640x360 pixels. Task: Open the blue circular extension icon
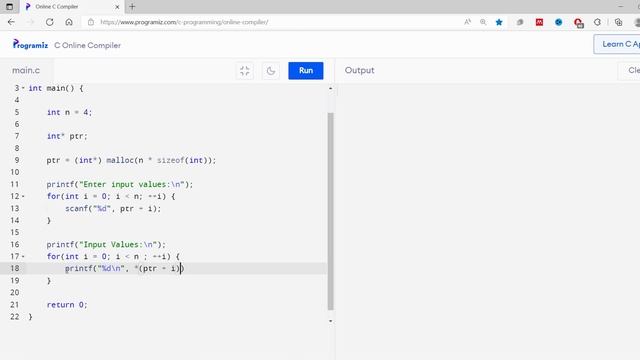[x=558, y=22]
